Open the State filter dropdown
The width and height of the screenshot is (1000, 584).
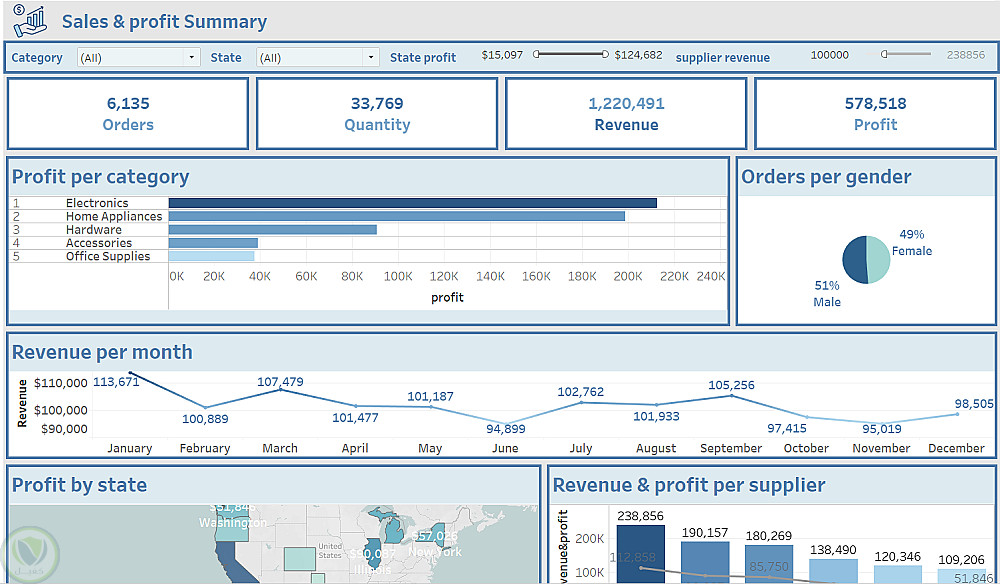coord(318,57)
